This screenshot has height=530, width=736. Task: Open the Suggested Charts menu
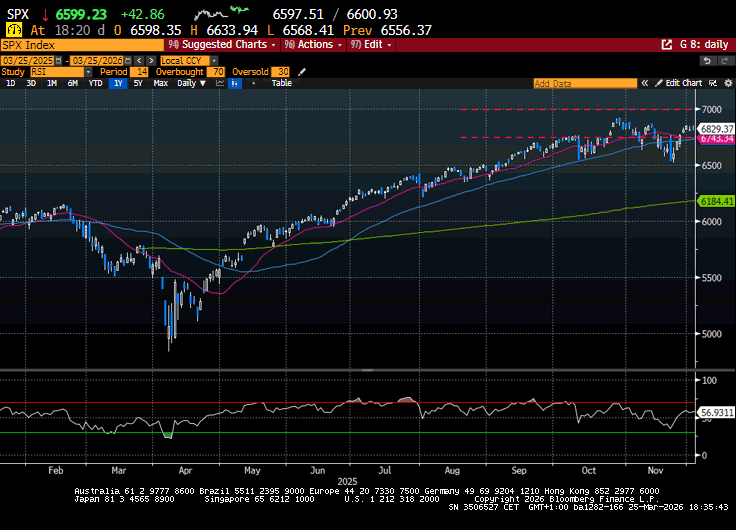pos(222,45)
